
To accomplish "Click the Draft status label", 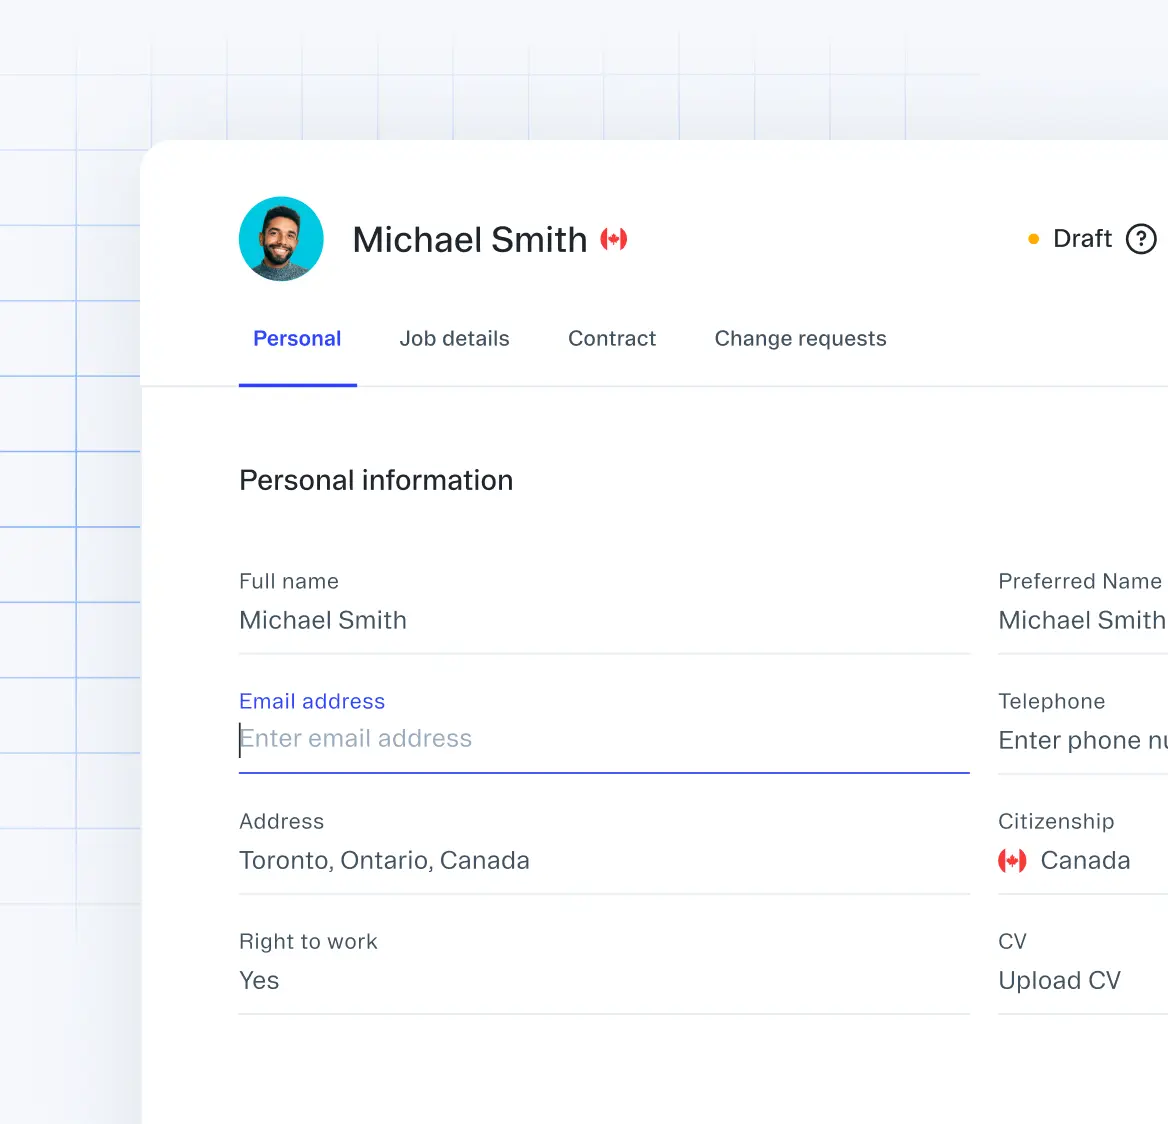I will (1082, 239).
